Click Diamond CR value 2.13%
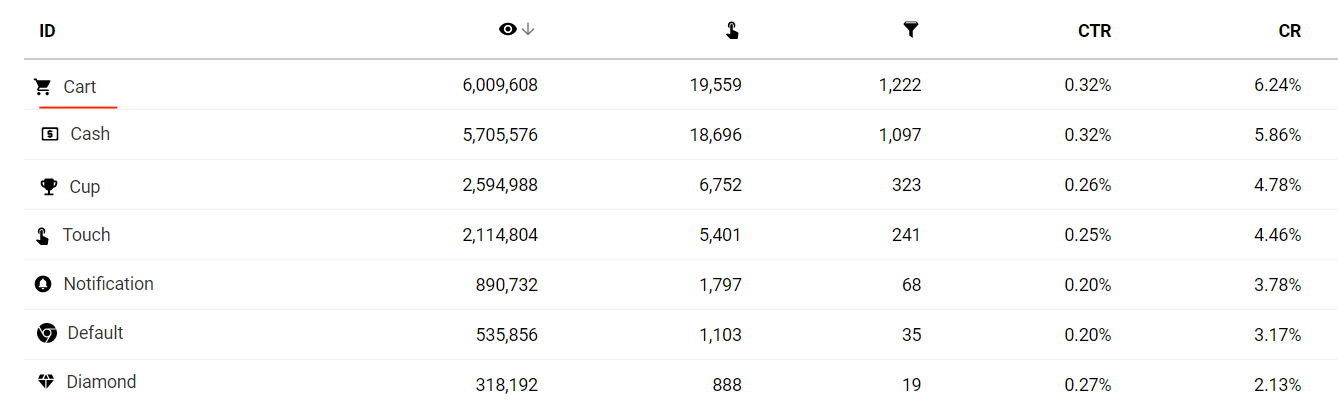The width and height of the screenshot is (1338, 409). (x=1277, y=385)
